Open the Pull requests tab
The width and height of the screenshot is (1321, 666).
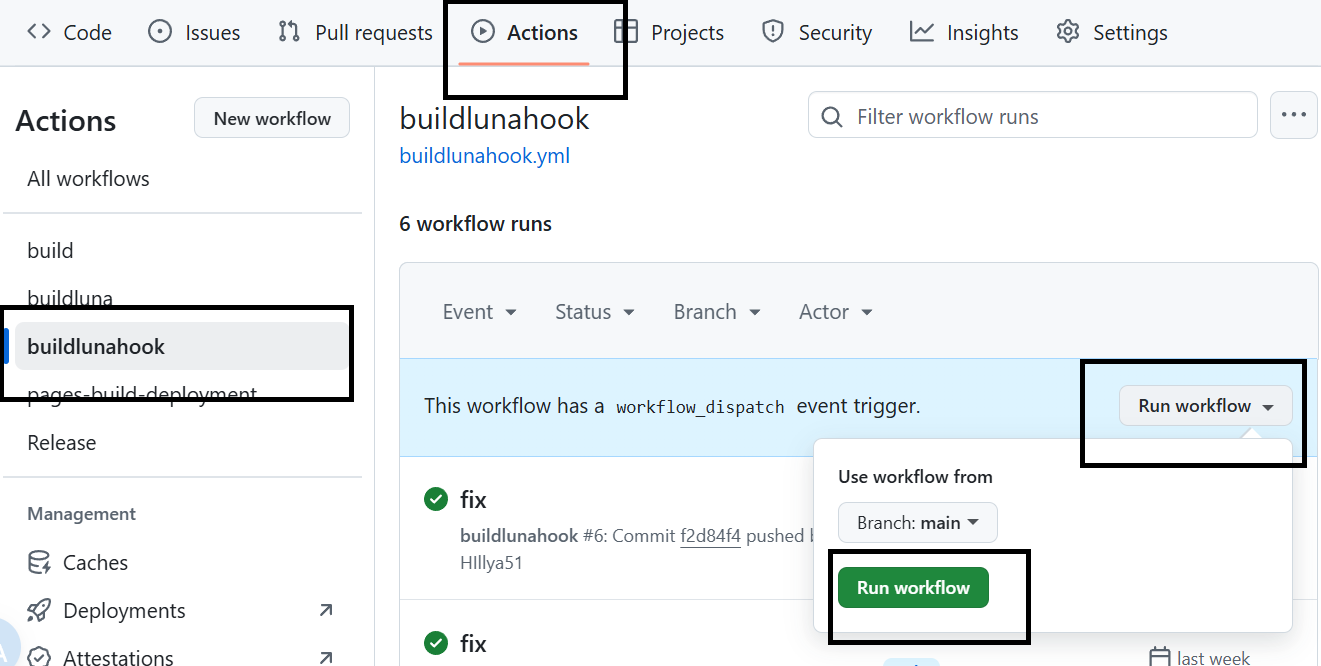355,32
